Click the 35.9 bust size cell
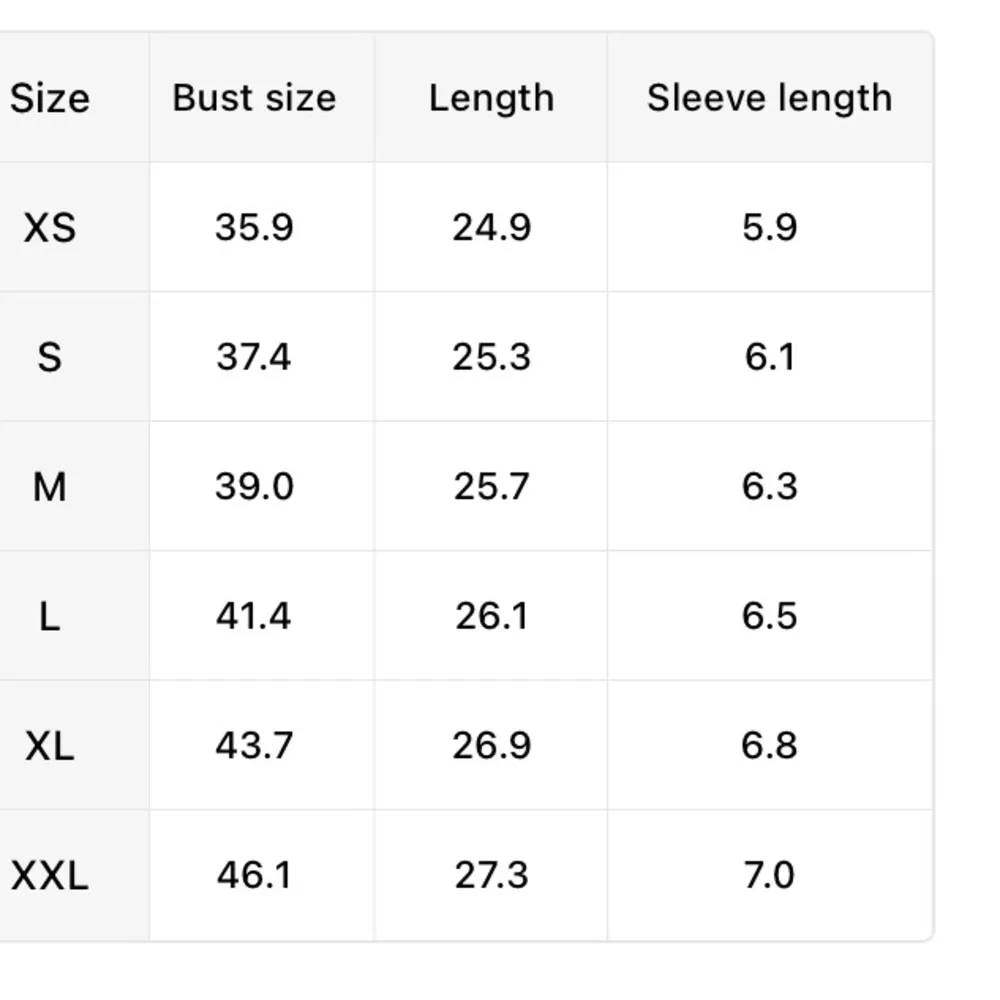 [x=254, y=228]
